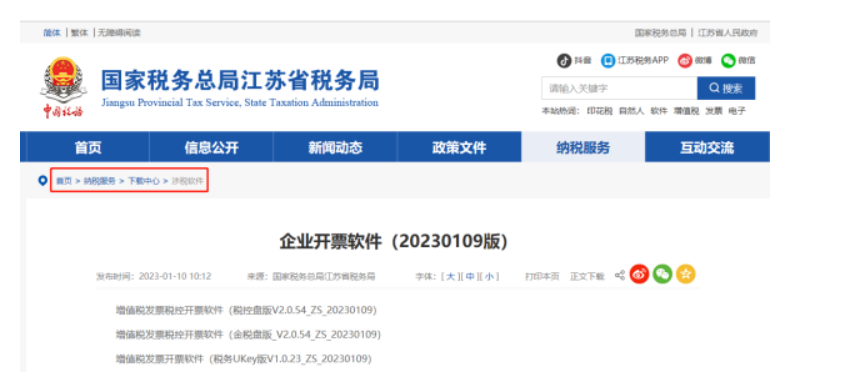The height and width of the screenshot is (384, 844).
Task: Open the 江苏税务APP icon
Action: (608, 60)
